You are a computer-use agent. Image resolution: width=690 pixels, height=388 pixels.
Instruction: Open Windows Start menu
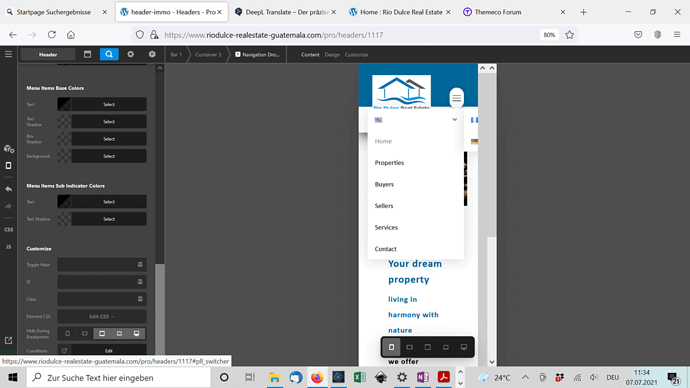(13, 377)
